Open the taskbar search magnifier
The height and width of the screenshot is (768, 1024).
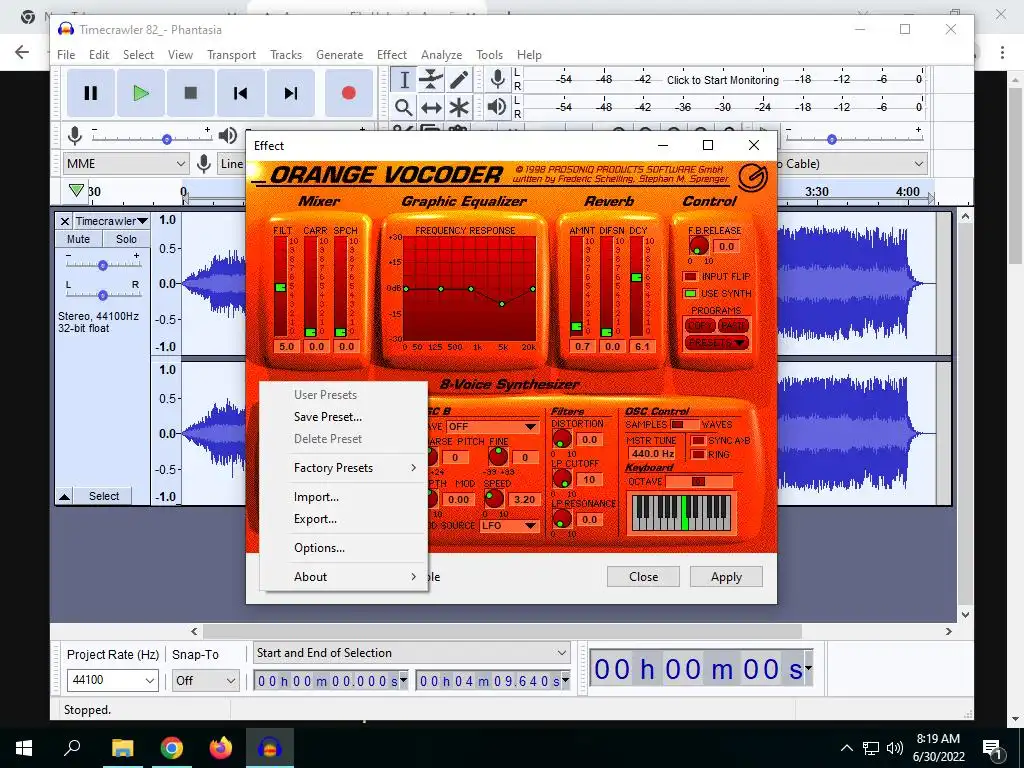[x=72, y=746]
